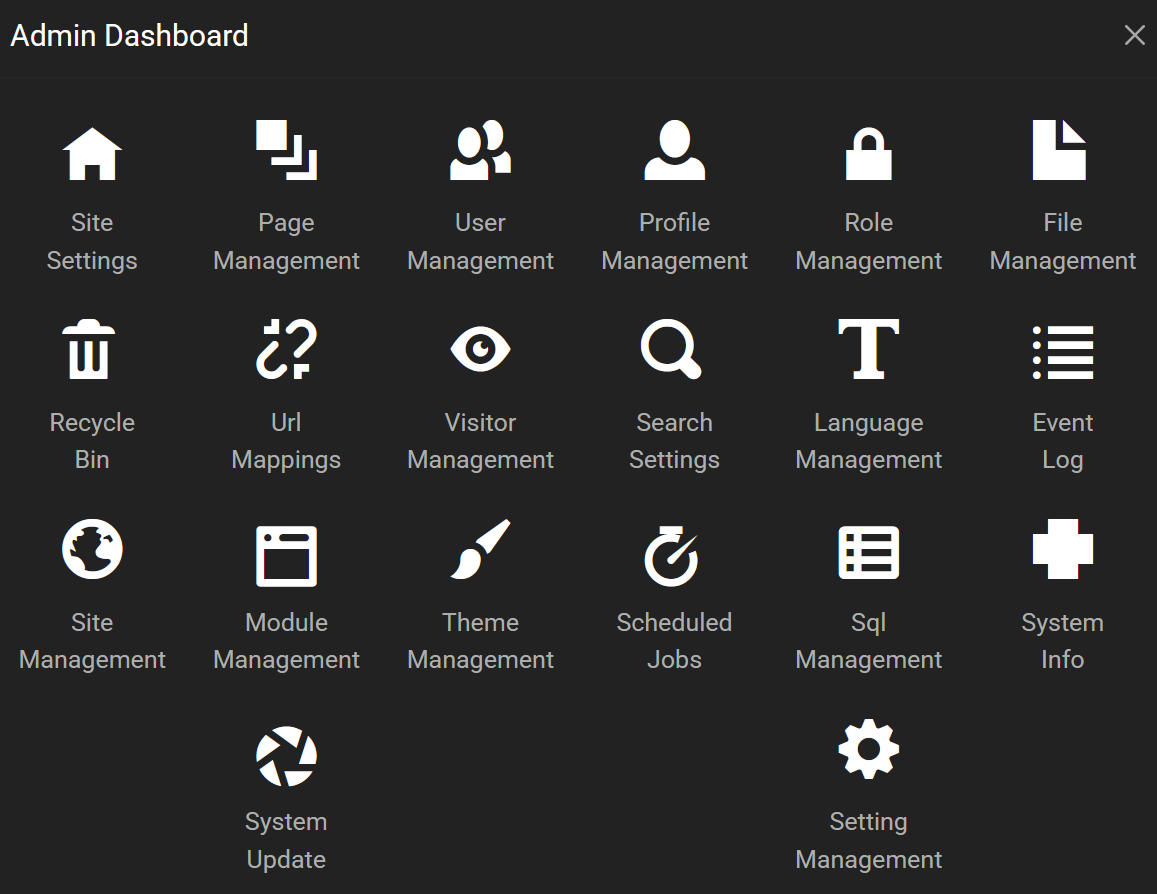Open the Recycle Bin trash icon
The image size is (1157, 894).
(x=92, y=350)
